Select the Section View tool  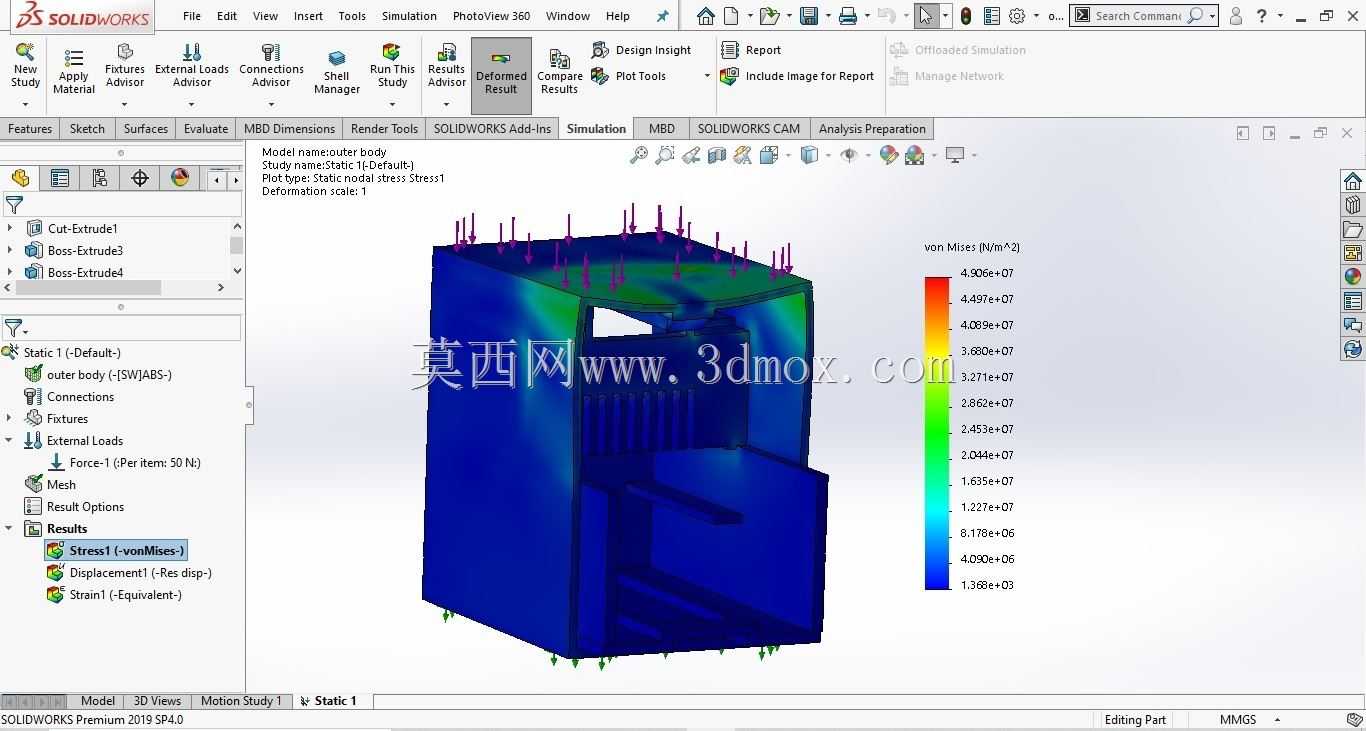716,155
